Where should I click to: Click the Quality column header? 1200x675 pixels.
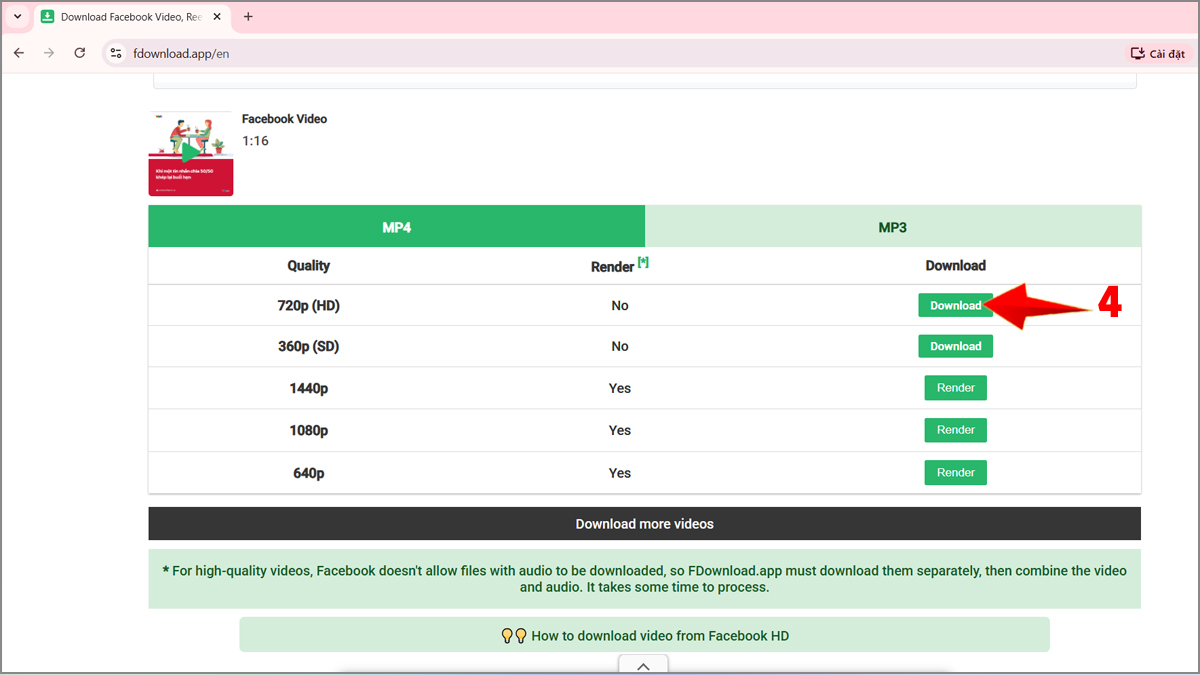click(x=309, y=266)
